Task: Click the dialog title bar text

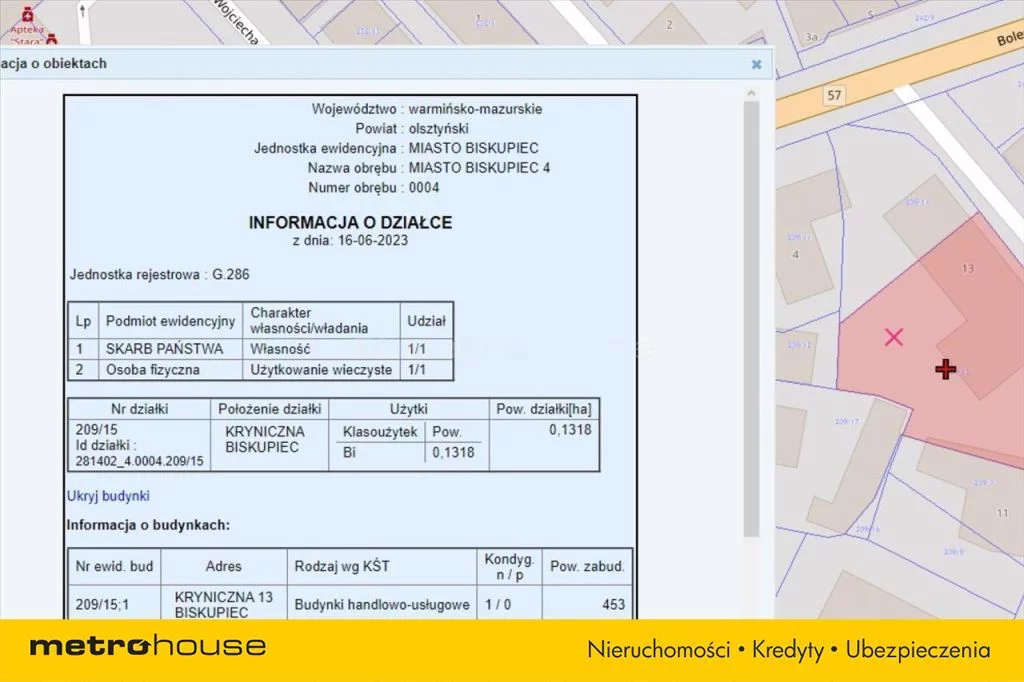Action: [55, 64]
